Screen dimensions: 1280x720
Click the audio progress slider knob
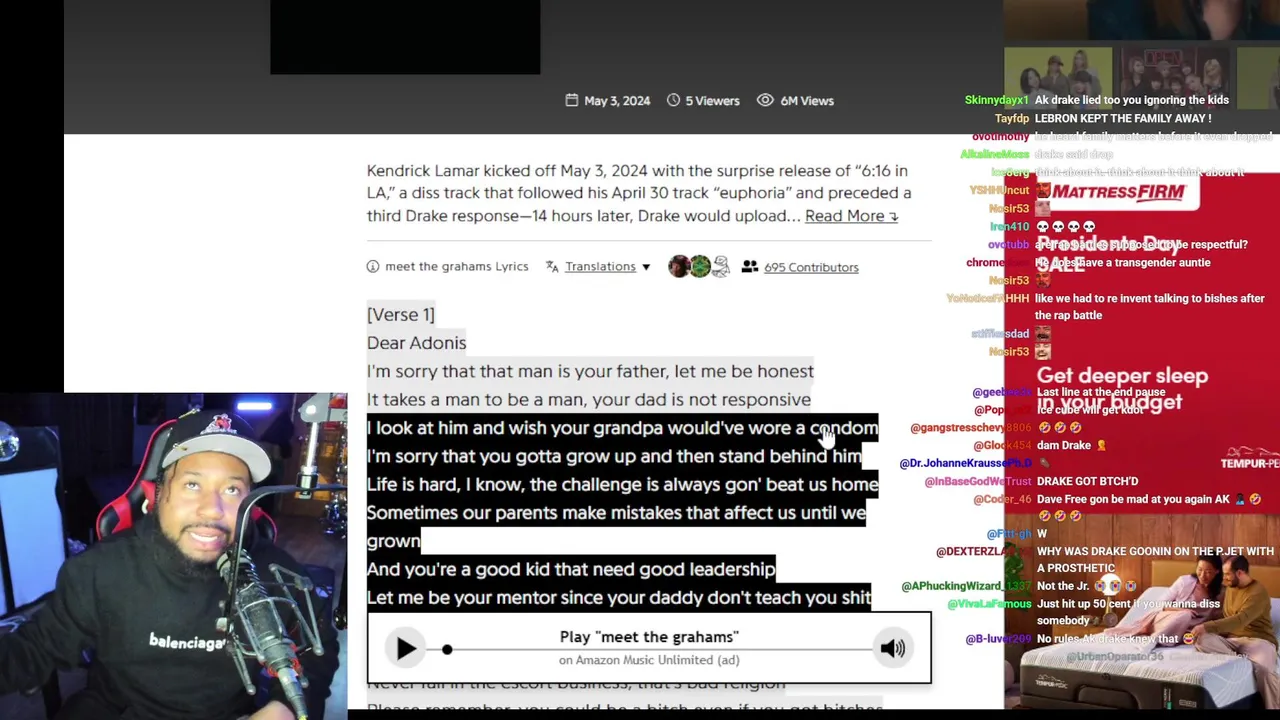[447, 649]
